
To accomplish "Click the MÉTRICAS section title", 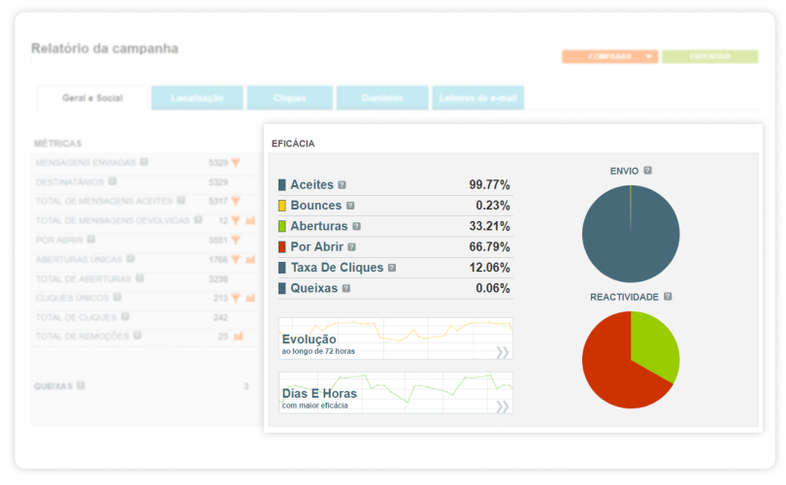I will coord(58,144).
